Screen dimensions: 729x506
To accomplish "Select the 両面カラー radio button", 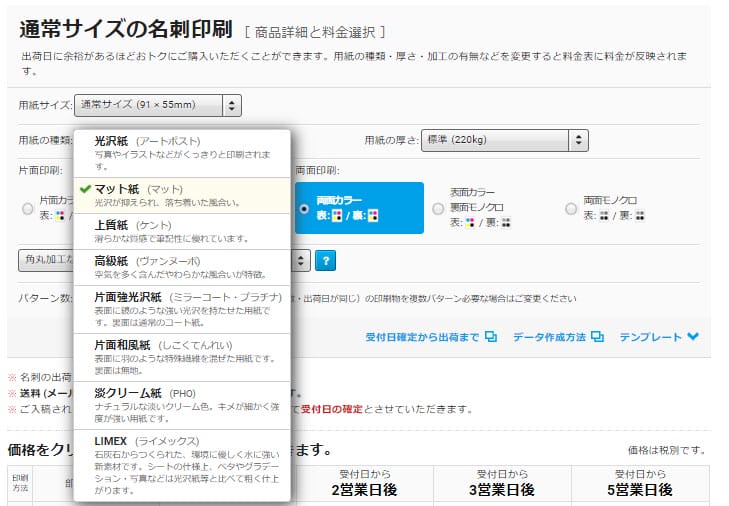I will point(305,208).
